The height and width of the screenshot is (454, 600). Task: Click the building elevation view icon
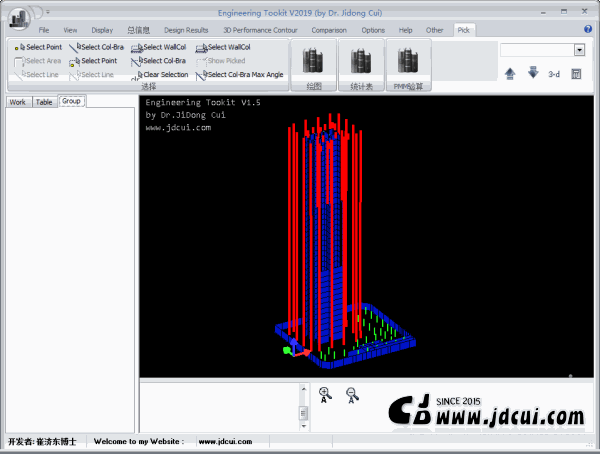coord(576,74)
